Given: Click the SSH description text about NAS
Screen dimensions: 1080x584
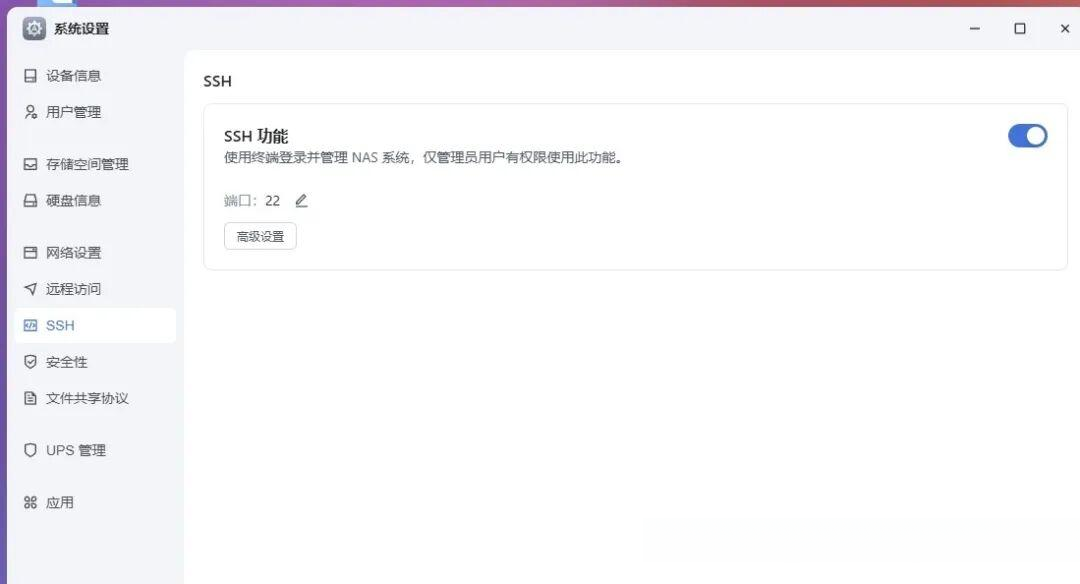Looking at the screenshot, I should [x=424, y=157].
